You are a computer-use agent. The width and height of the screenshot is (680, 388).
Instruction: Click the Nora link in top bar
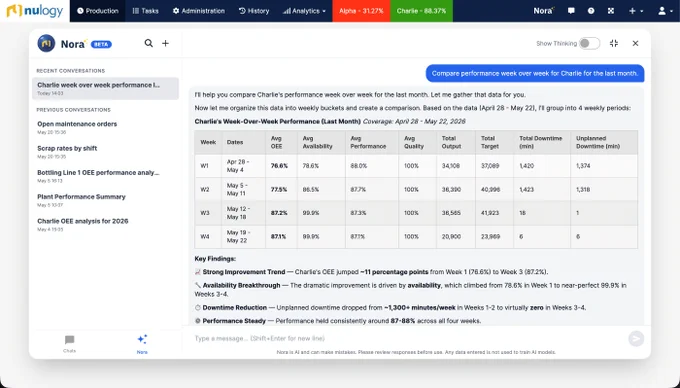(543, 11)
